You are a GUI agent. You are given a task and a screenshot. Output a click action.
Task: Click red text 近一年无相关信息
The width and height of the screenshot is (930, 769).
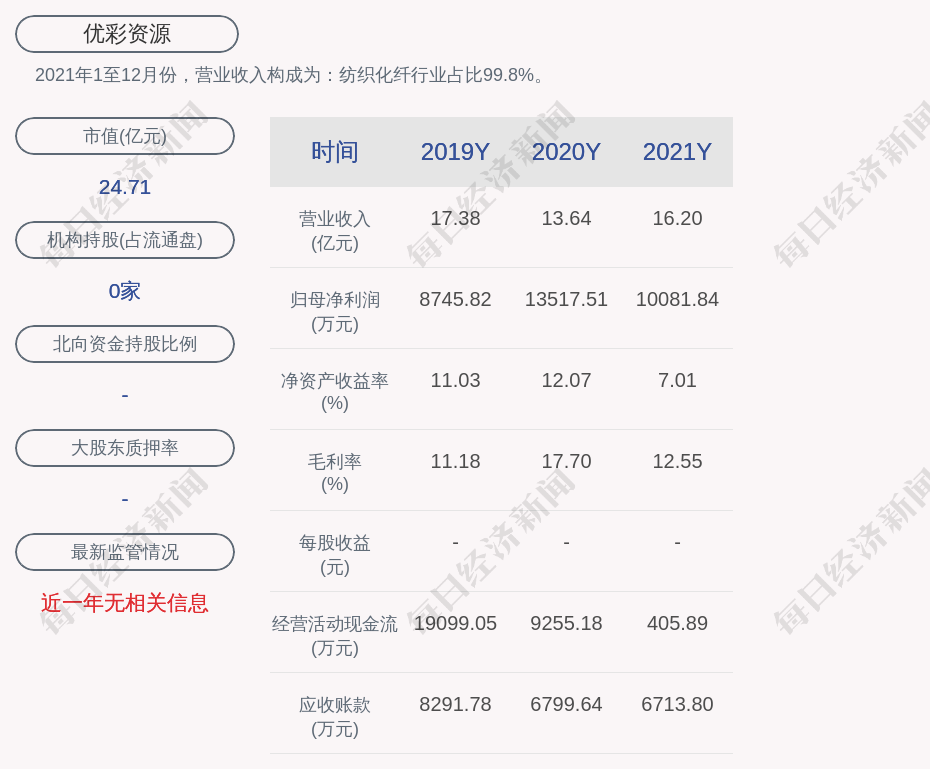pyautogui.click(x=125, y=603)
